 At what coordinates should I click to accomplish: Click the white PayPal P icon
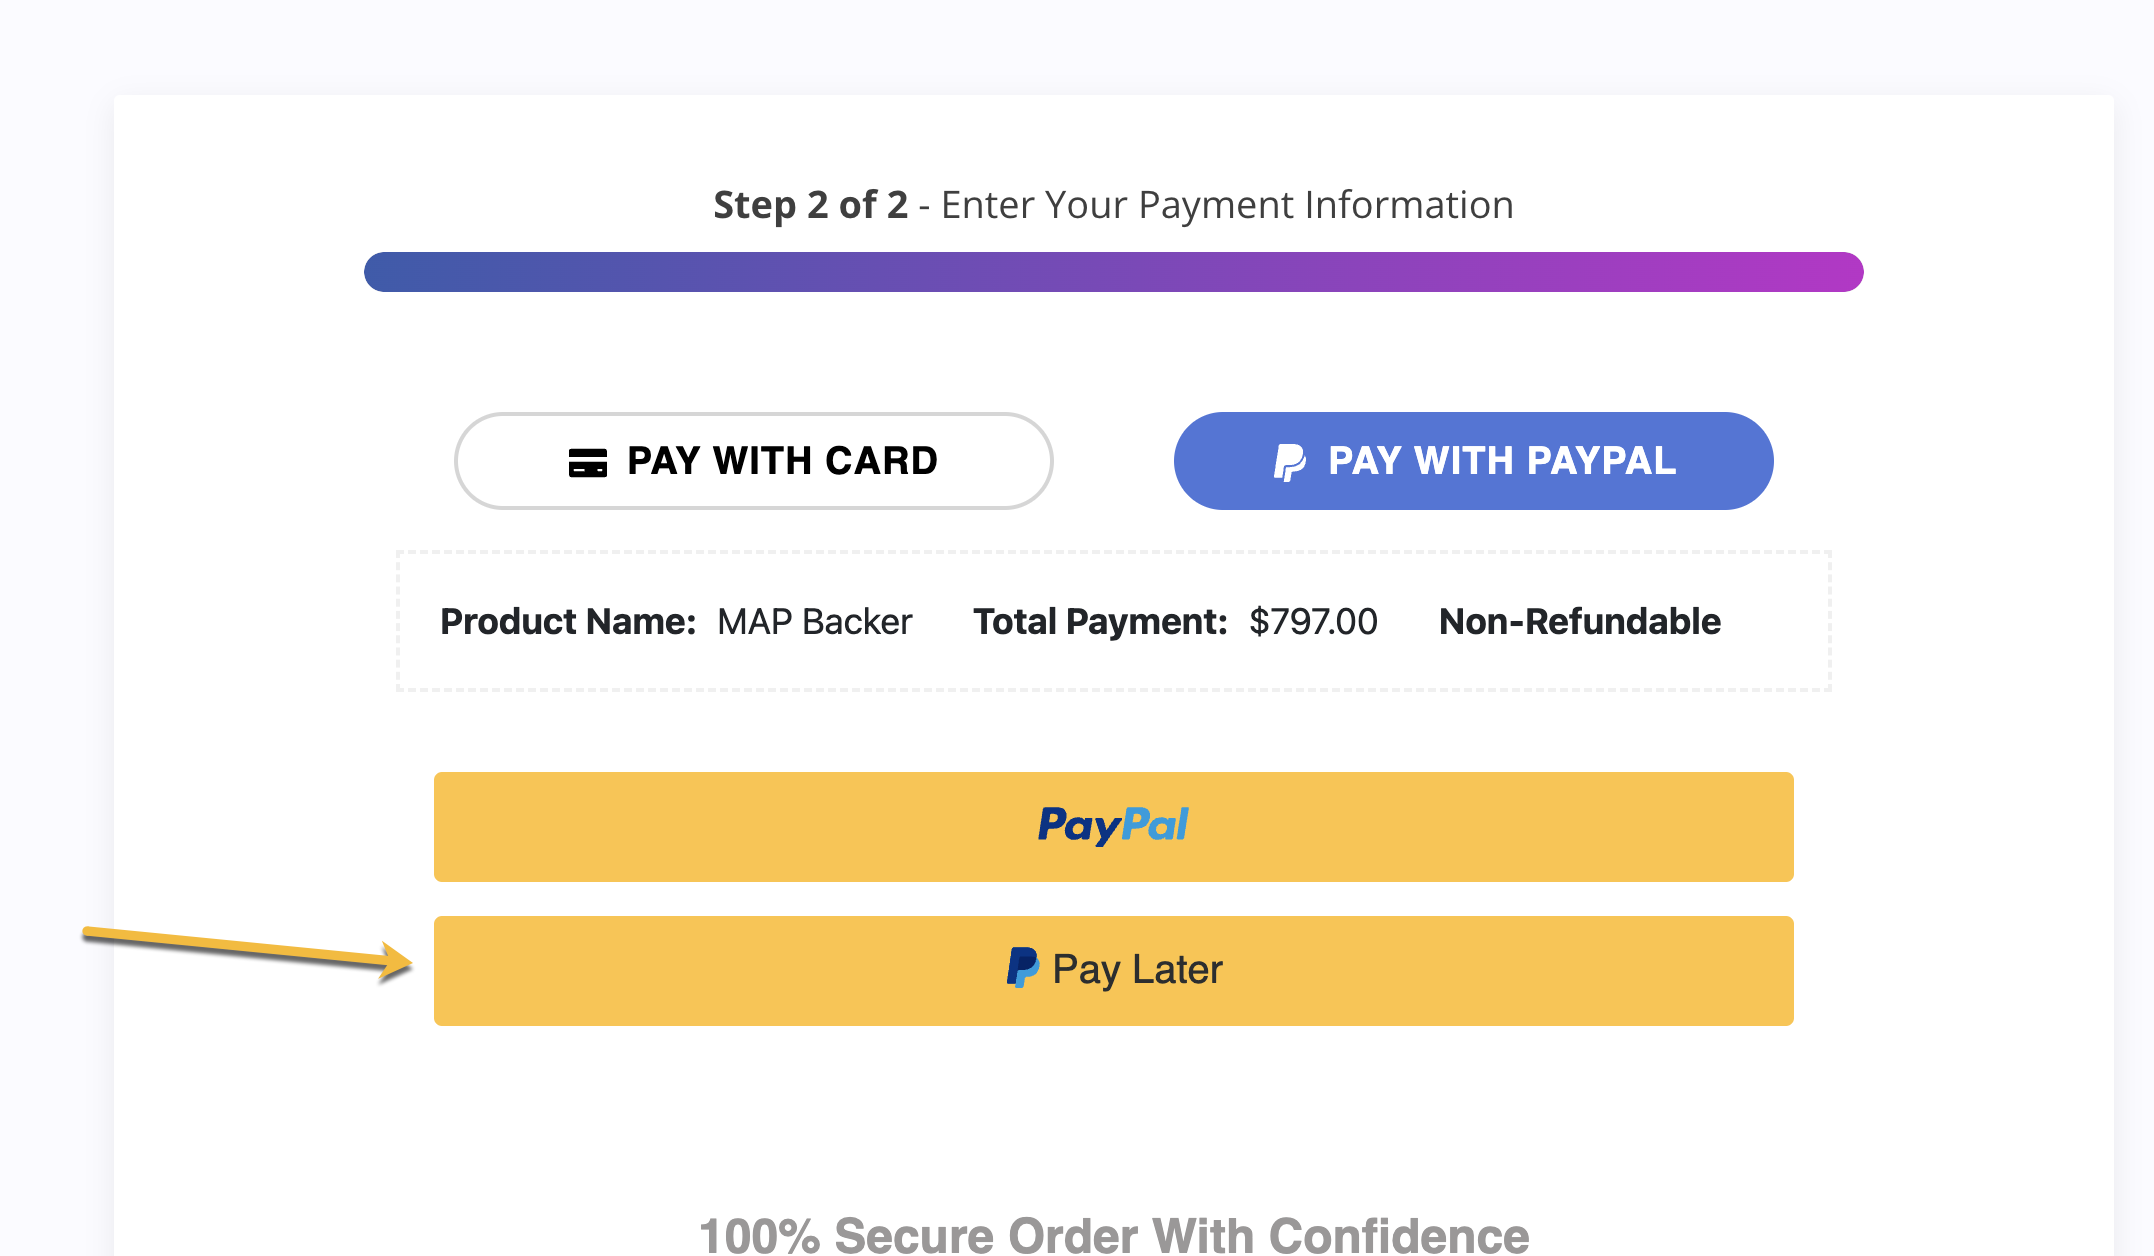[1289, 462]
